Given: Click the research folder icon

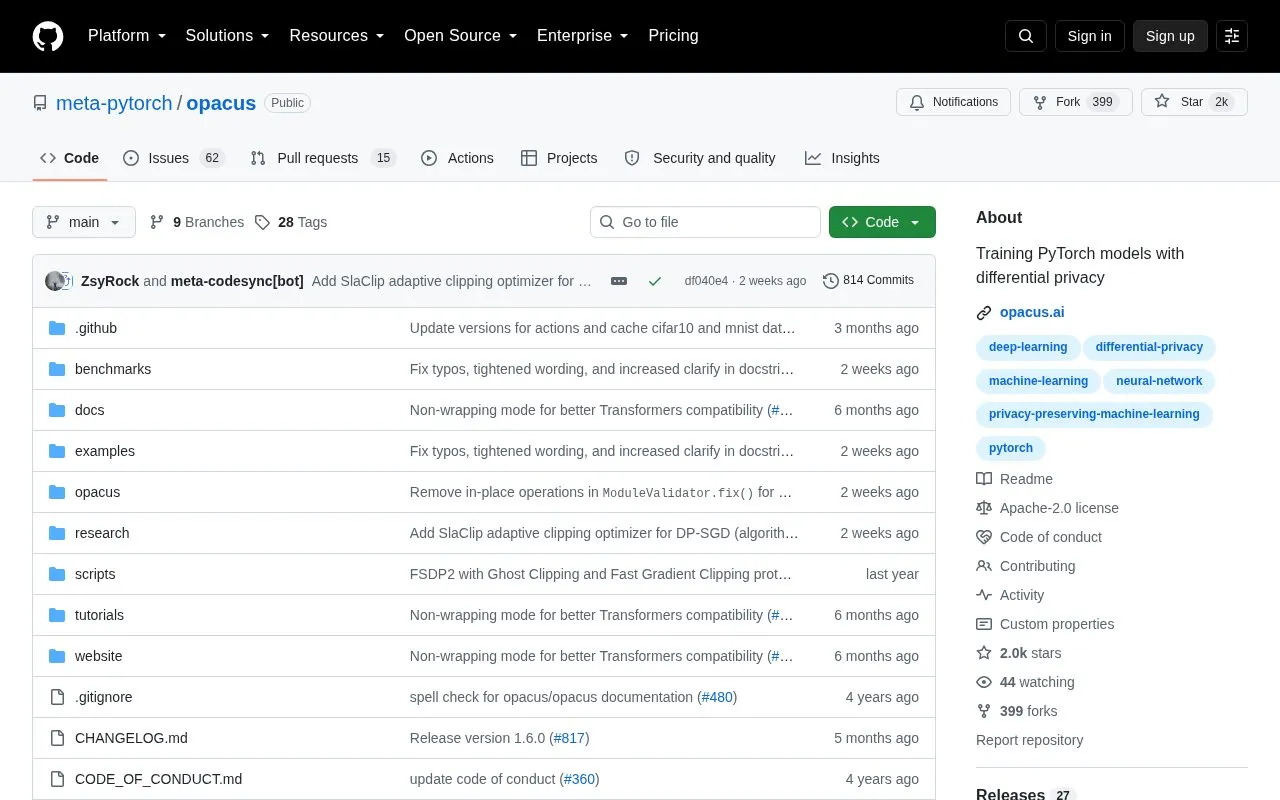Looking at the screenshot, I should [x=57, y=533].
